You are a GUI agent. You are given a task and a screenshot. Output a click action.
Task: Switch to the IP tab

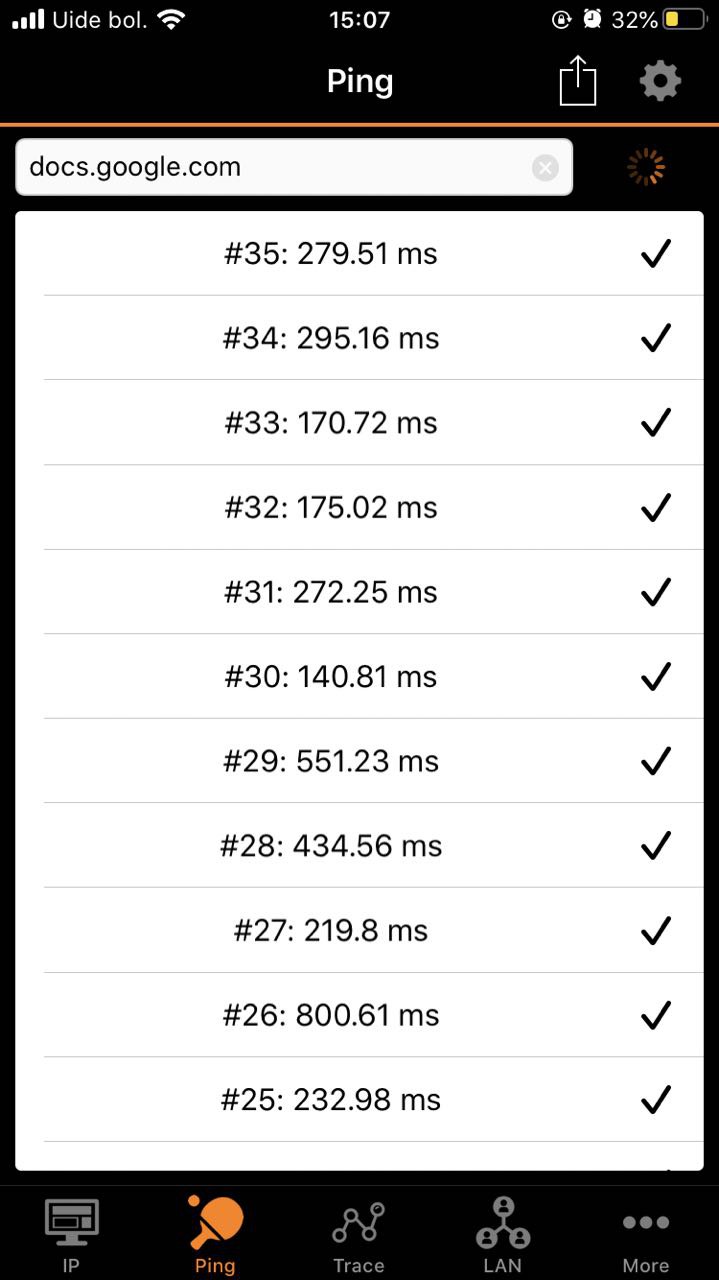[x=71, y=1235]
